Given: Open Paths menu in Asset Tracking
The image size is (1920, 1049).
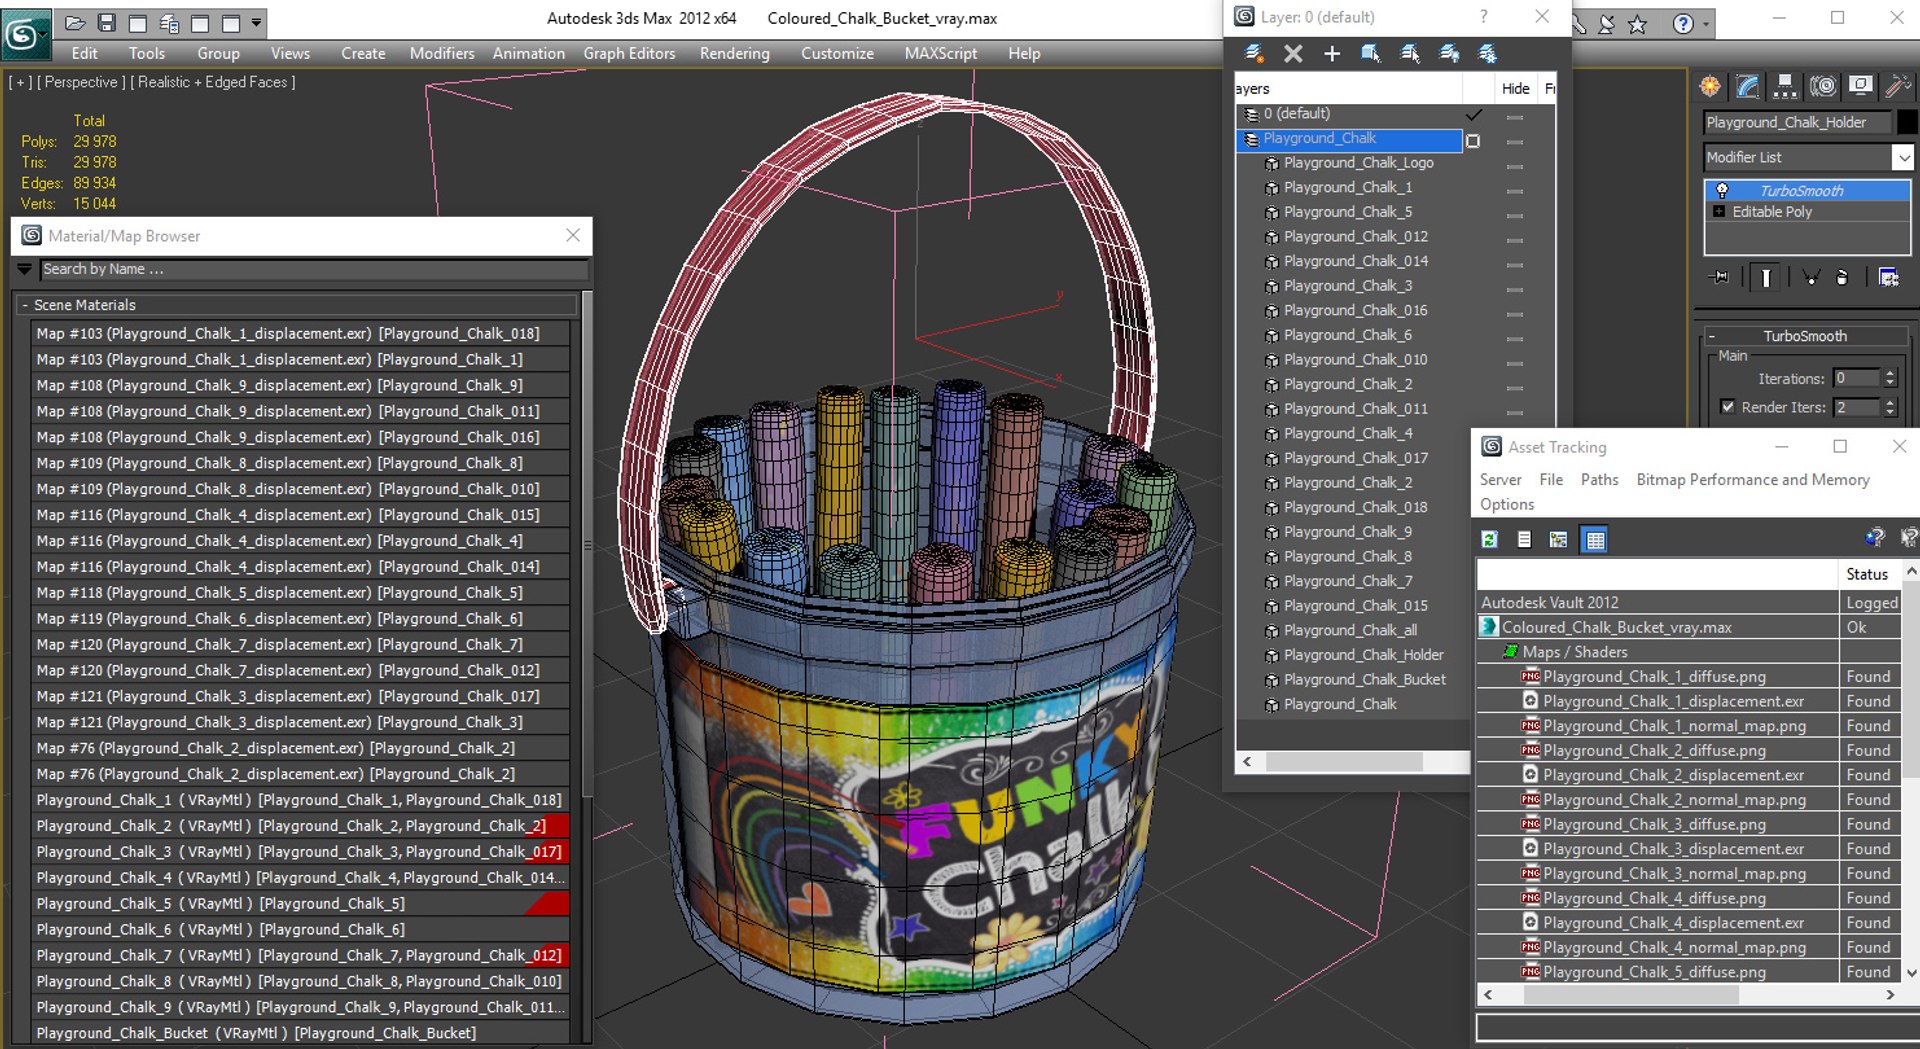Looking at the screenshot, I should tap(1599, 480).
